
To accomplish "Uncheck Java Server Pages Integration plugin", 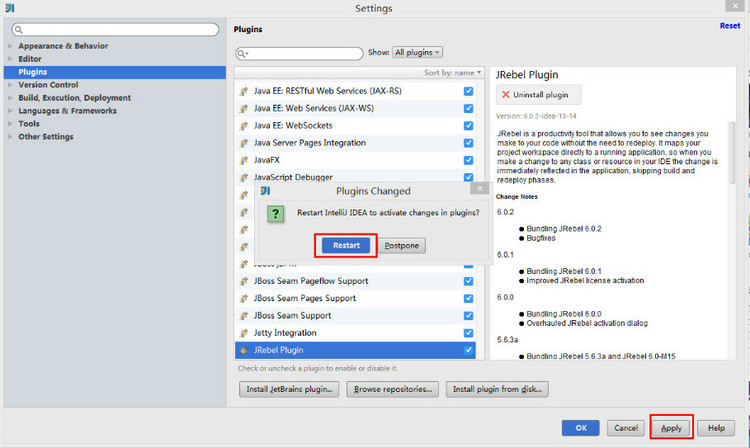I will pos(468,142).
